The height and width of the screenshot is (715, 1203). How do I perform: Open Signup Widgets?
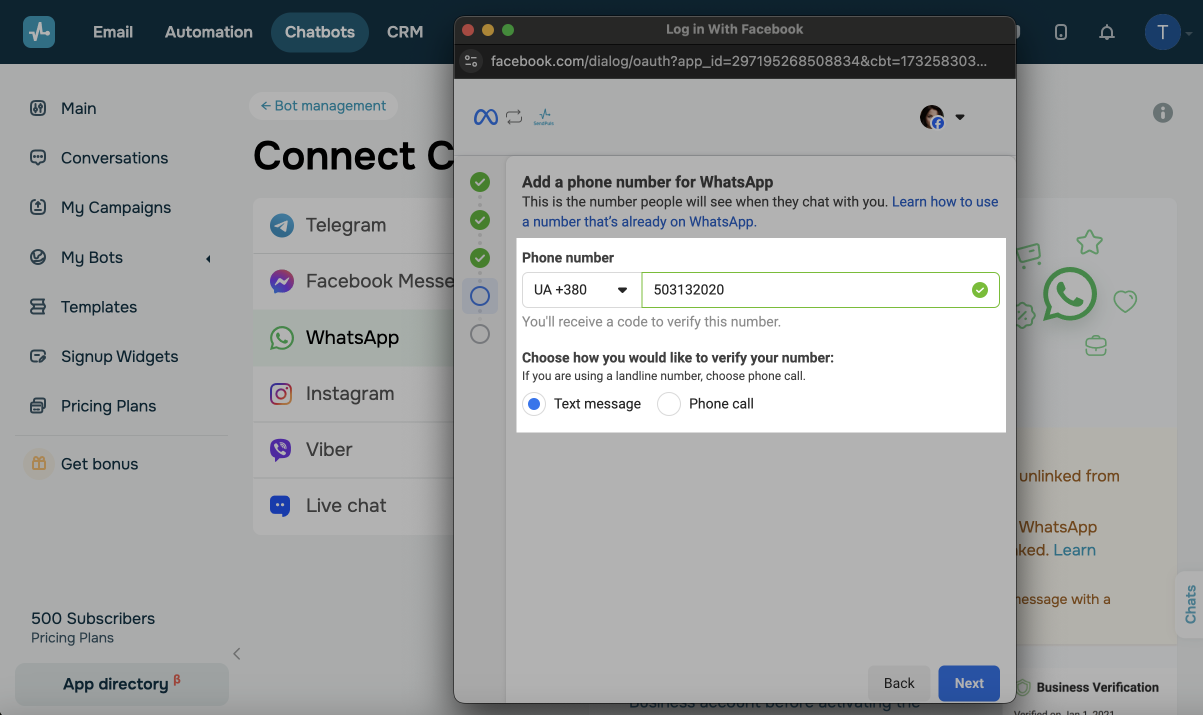coord(121,356)
